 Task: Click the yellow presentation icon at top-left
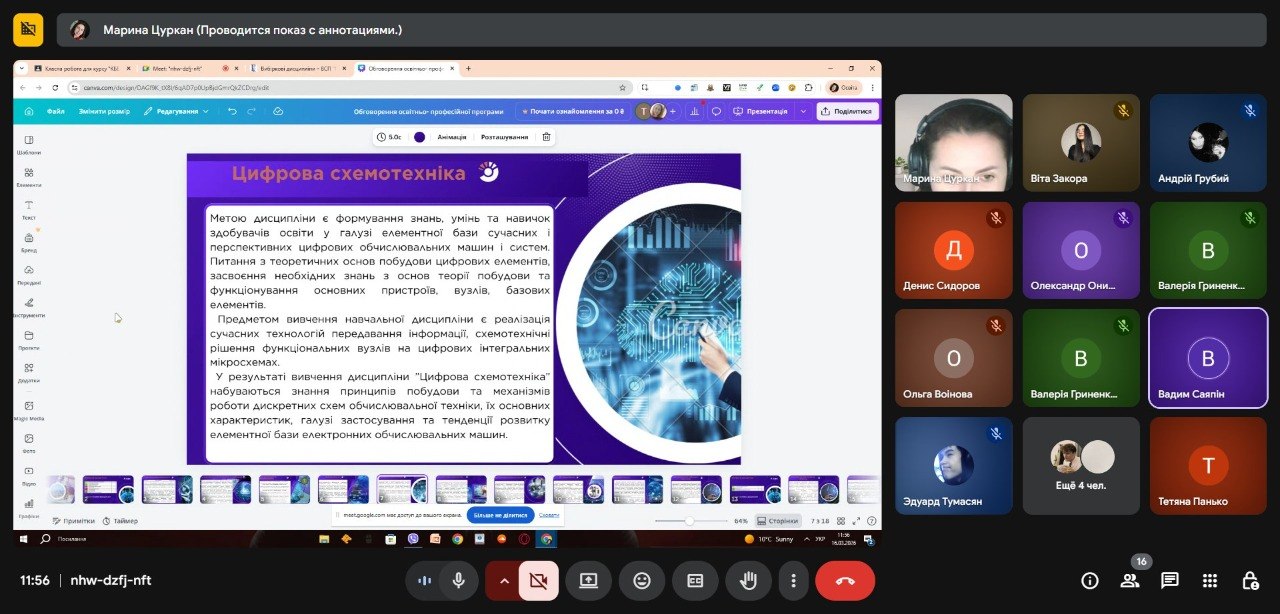[x=28, y=30]
